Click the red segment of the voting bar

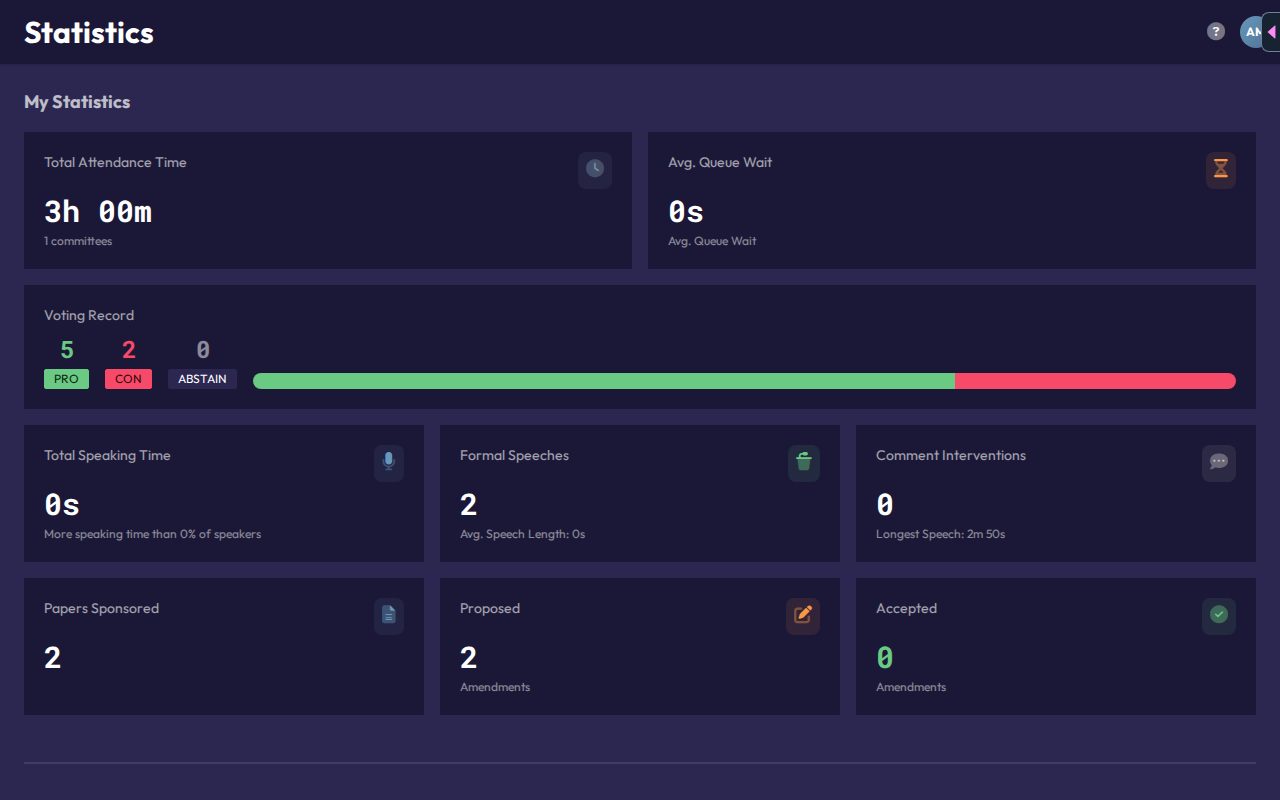coord(1095,381)
